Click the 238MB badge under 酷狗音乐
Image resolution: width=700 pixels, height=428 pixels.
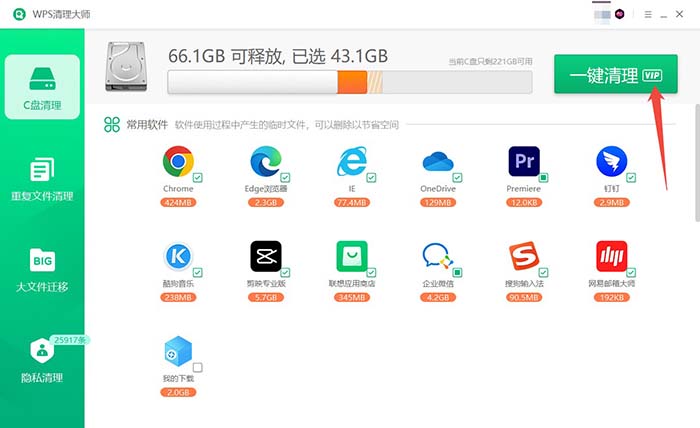pos(178,297)
